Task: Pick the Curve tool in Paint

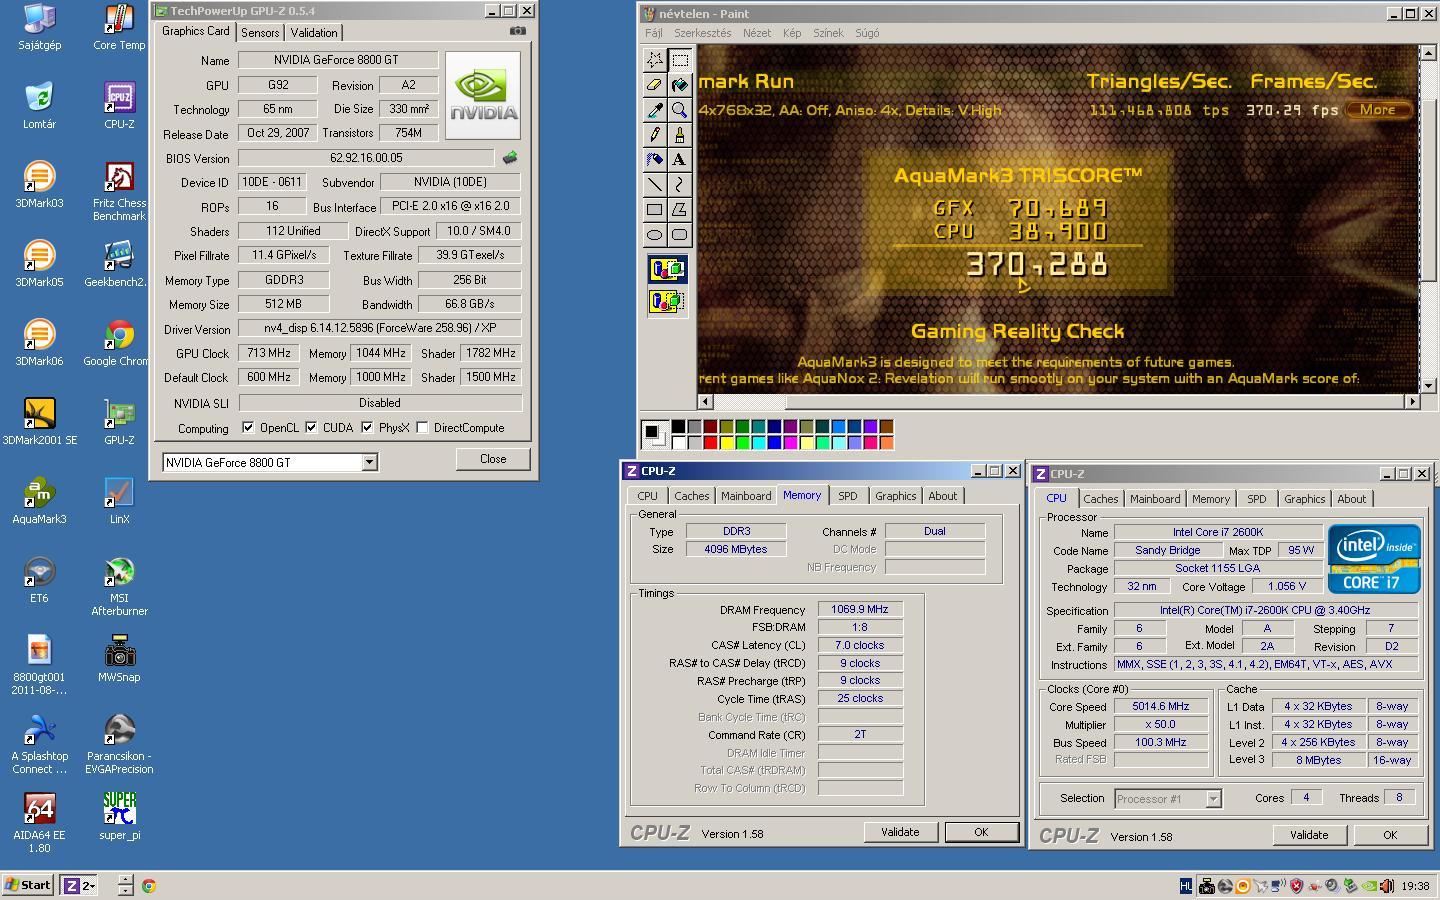Action: pyautogui.click(x=679, y=184)
